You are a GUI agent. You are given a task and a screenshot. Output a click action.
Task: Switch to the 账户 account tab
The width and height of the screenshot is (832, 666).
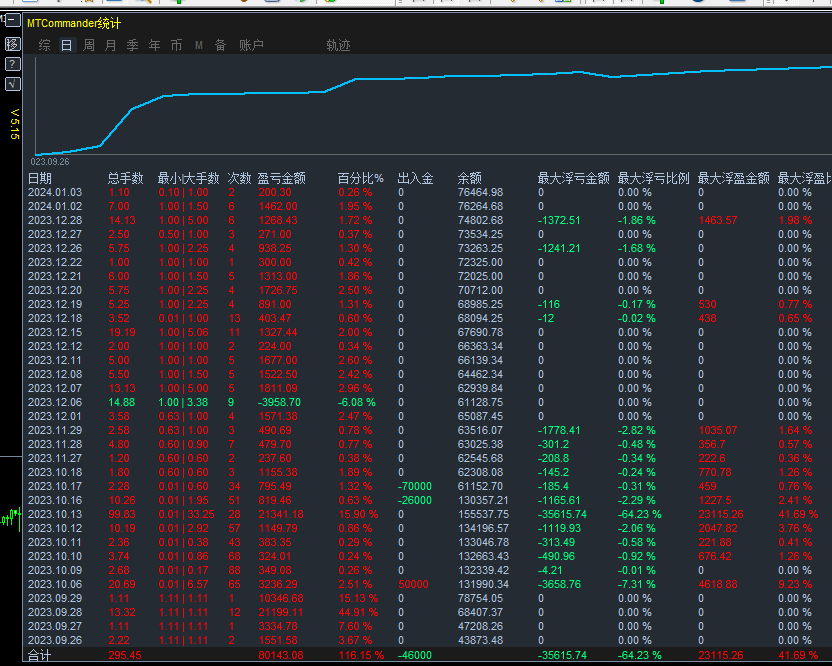click(251, 45)
